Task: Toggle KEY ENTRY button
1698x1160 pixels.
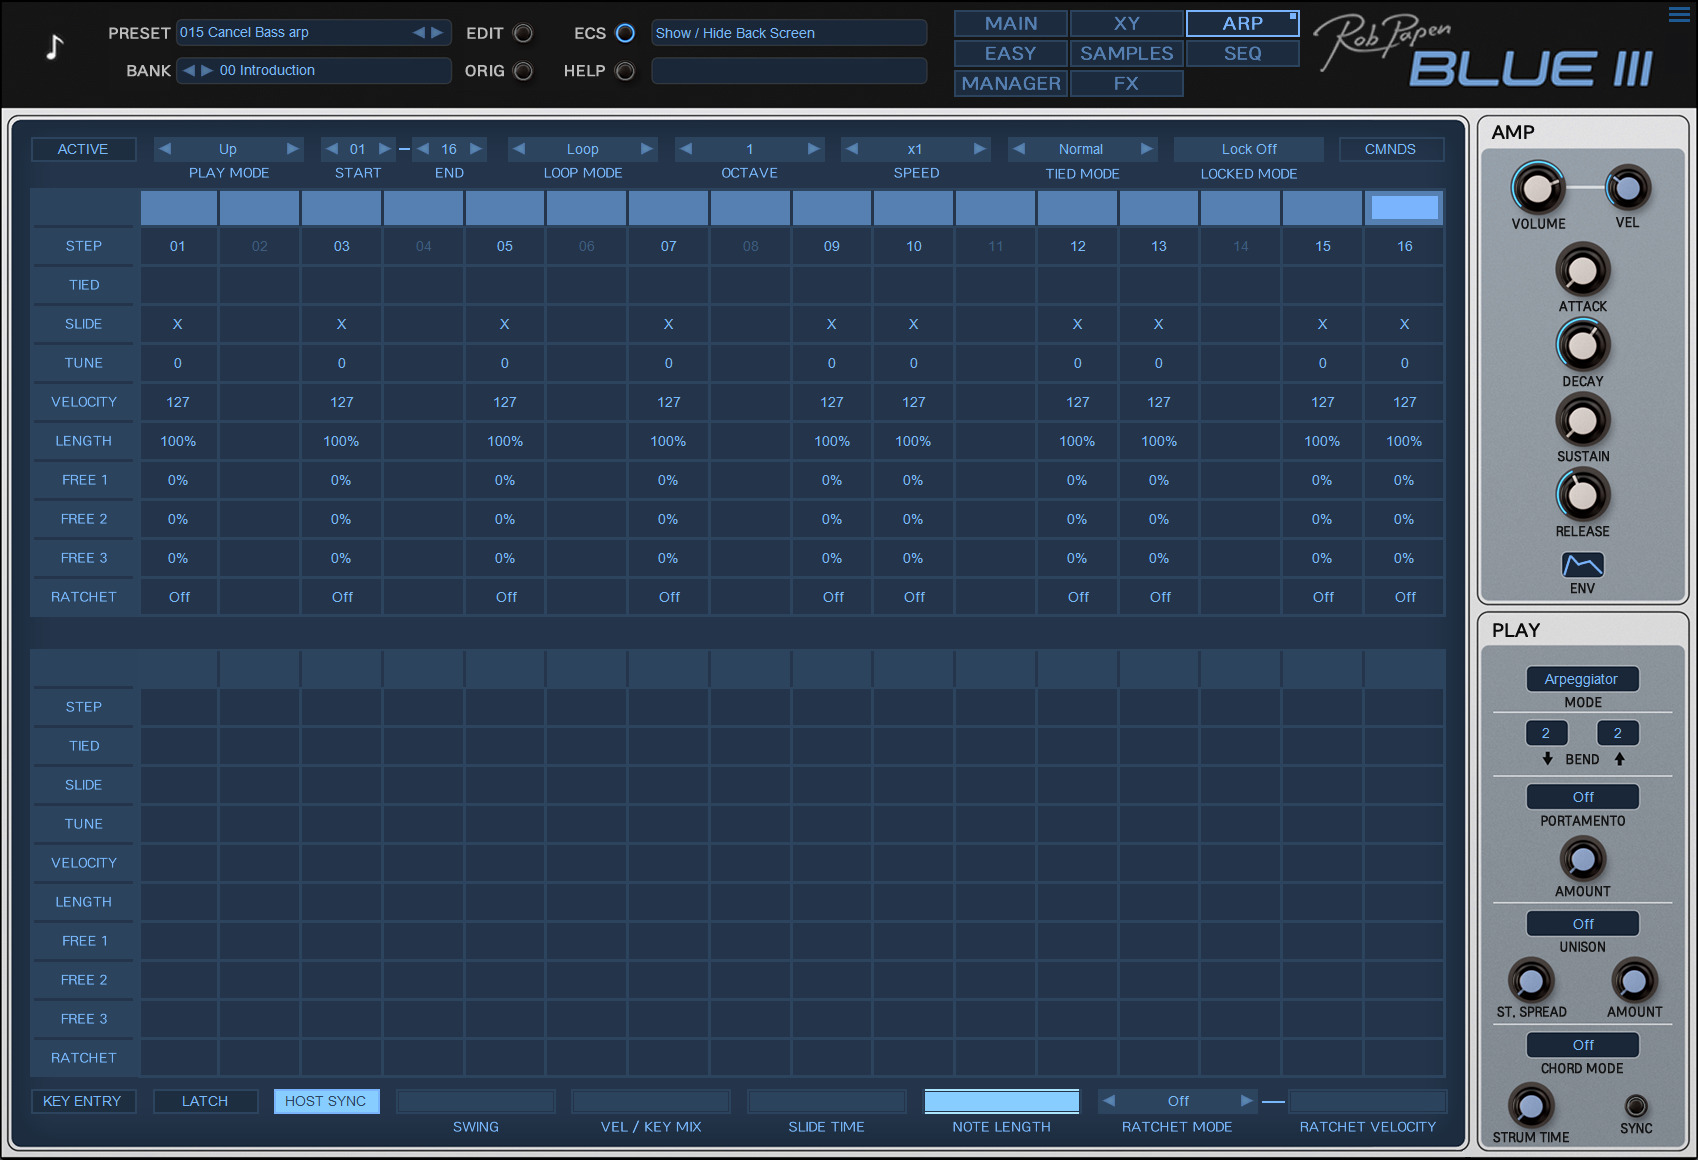Action: tap(83, 1101)
